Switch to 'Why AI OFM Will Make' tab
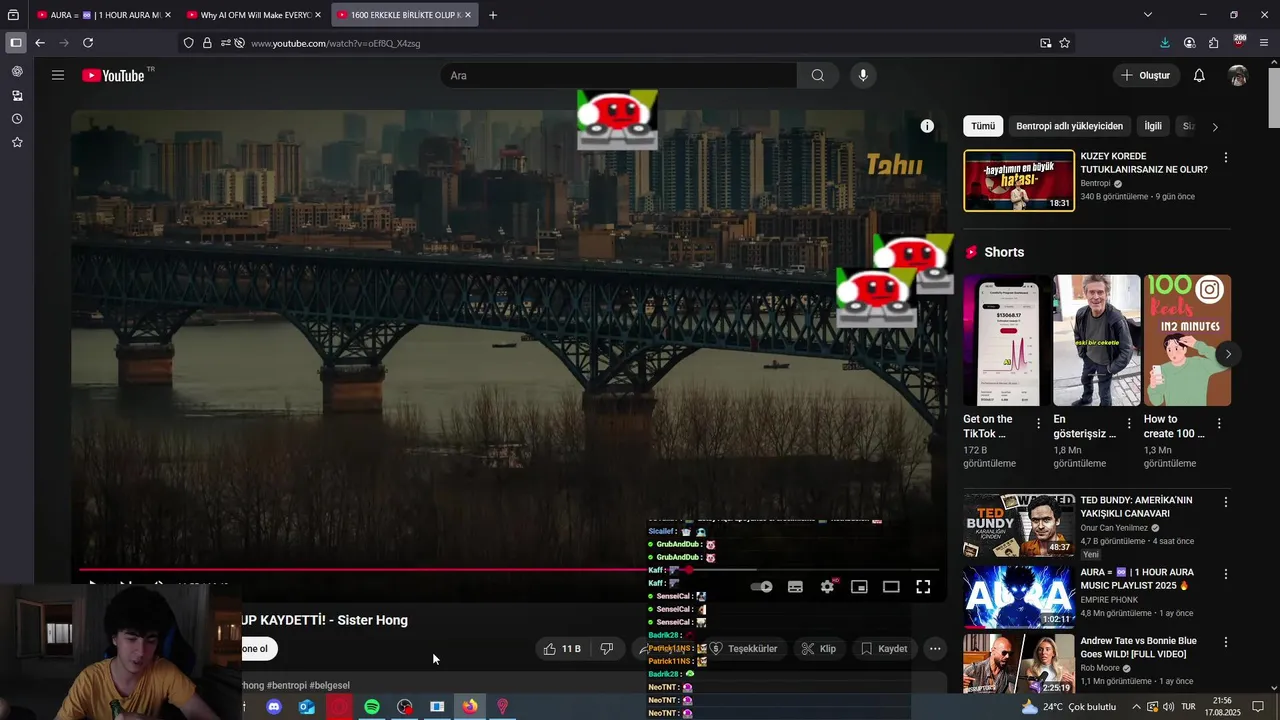1280x720 pixels. (254, 15)
